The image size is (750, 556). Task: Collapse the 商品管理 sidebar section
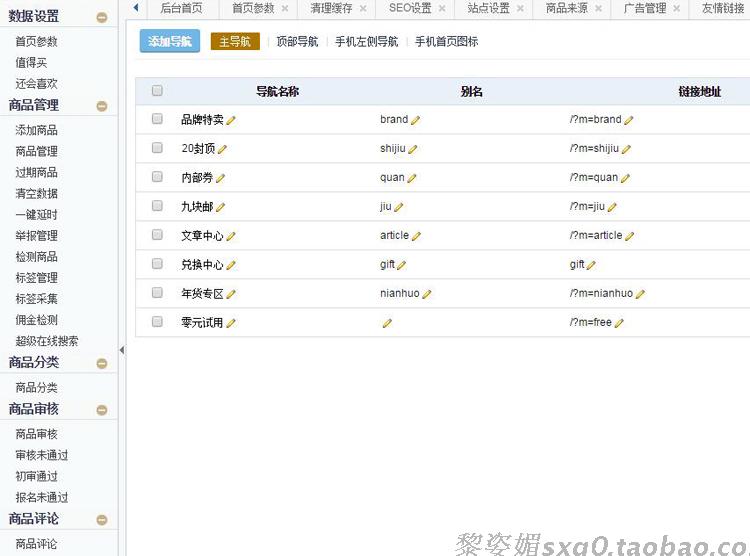[102, 106]
